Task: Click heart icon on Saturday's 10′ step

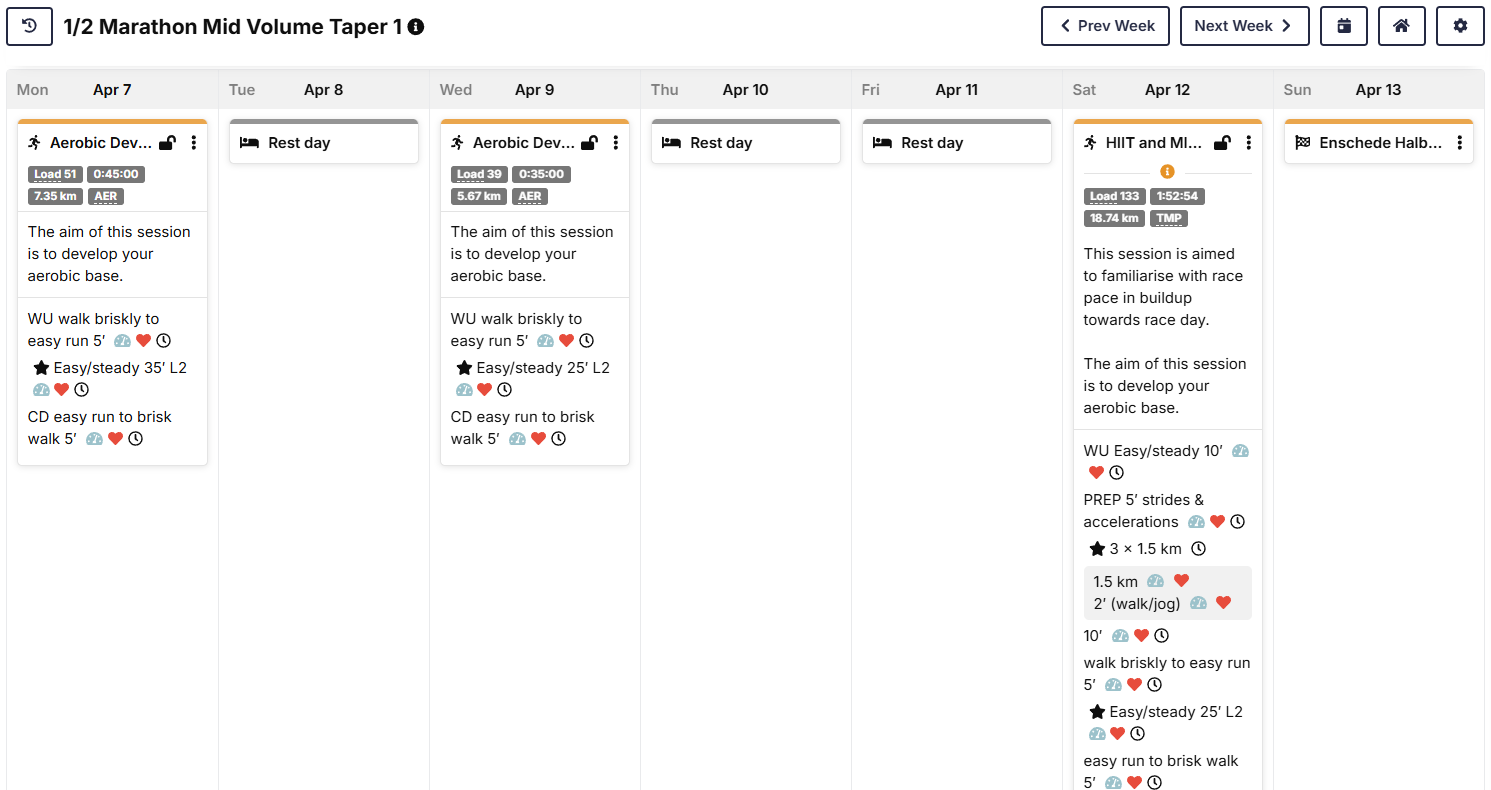Action: coord(1141,636)
